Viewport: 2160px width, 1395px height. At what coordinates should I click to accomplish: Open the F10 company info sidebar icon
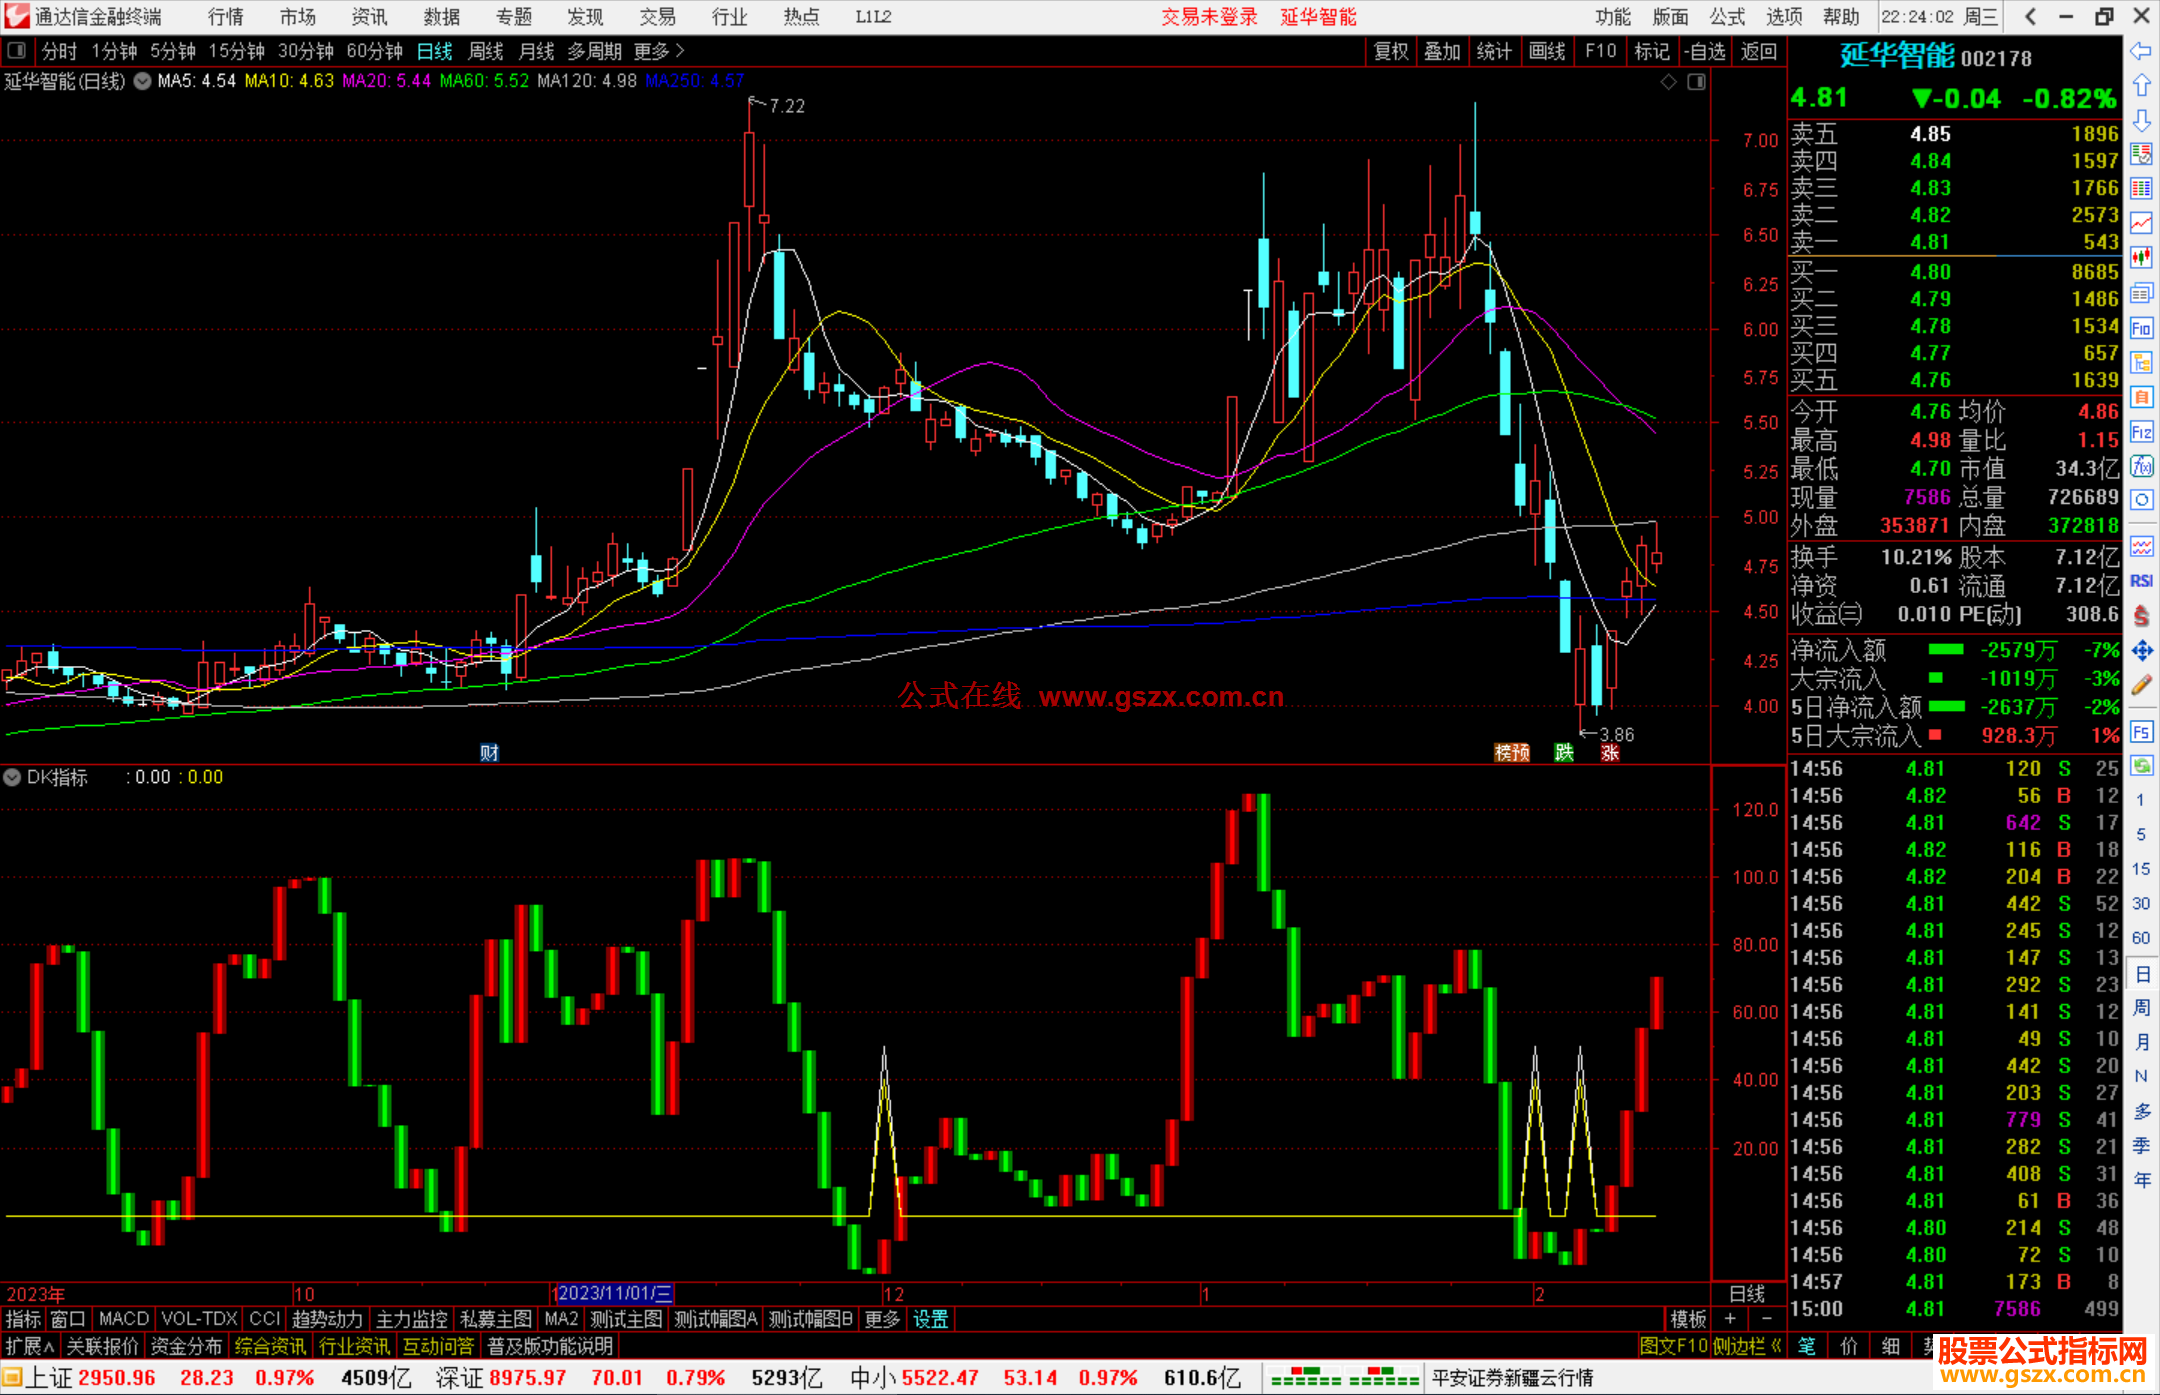click(x=2141, y=328)
